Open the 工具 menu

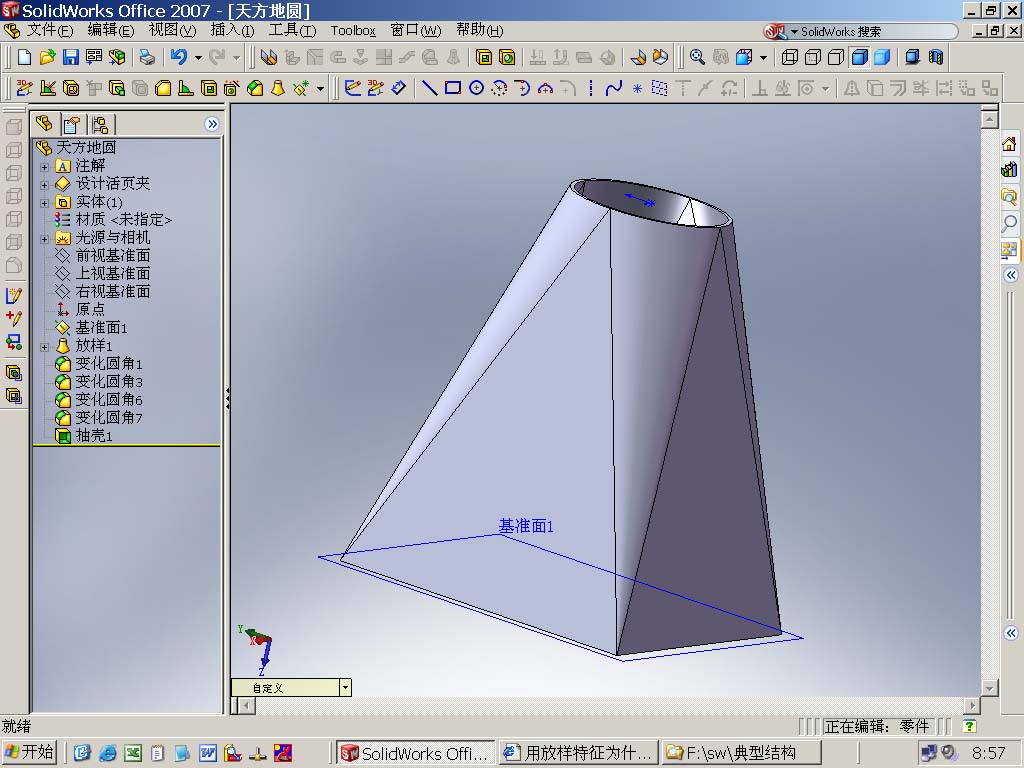[292, 30]
